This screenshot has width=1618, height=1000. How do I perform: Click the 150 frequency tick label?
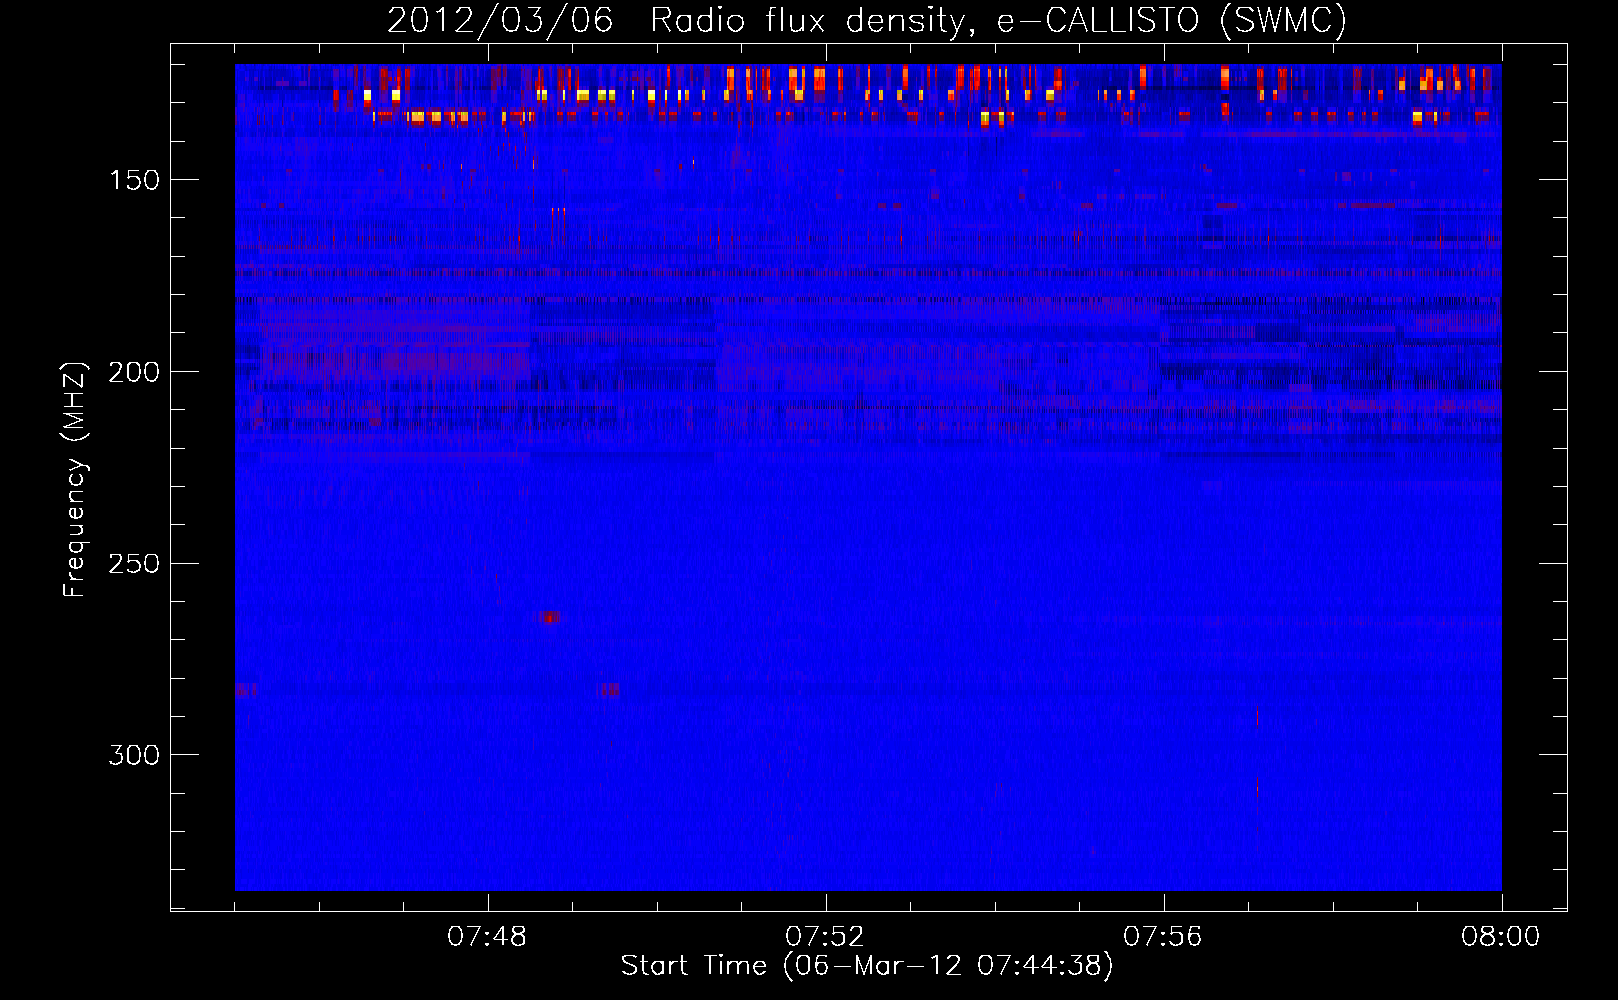click(x=134, y=180)
